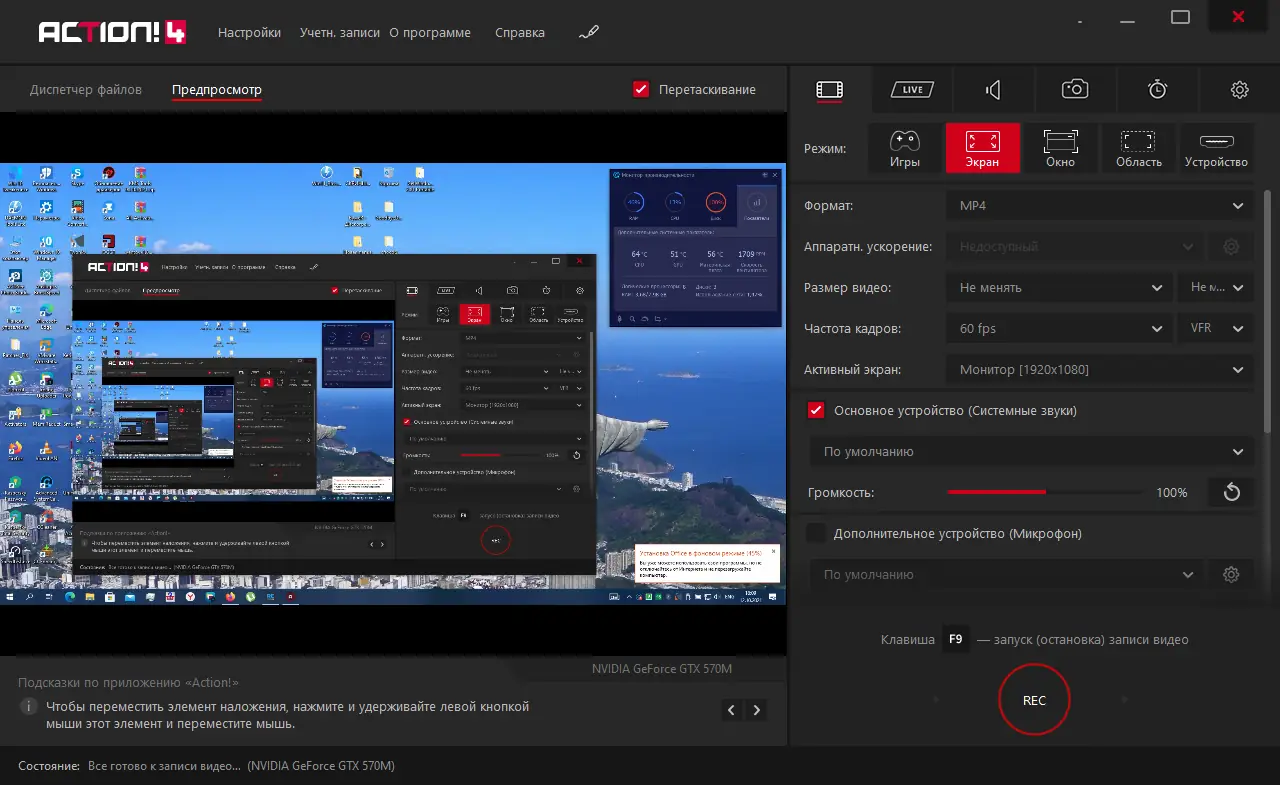
Task: Click the "Подсказки по приложению «Action!»" heading
Action: [x=128, y=683]
